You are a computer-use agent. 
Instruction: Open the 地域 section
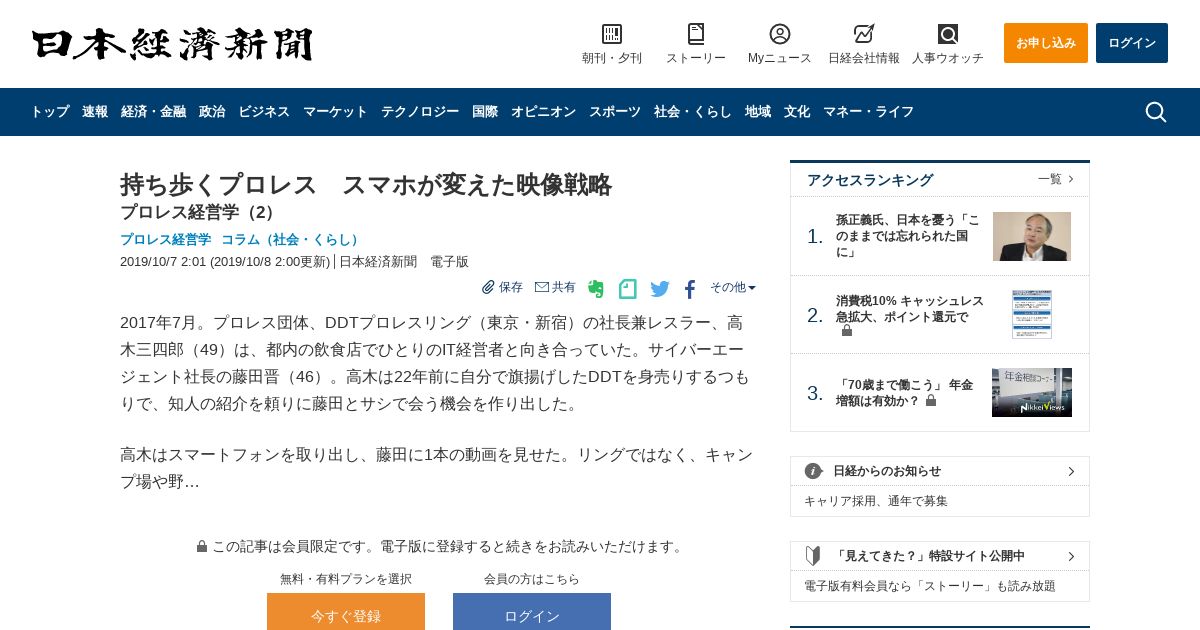(x=758, y=112)
